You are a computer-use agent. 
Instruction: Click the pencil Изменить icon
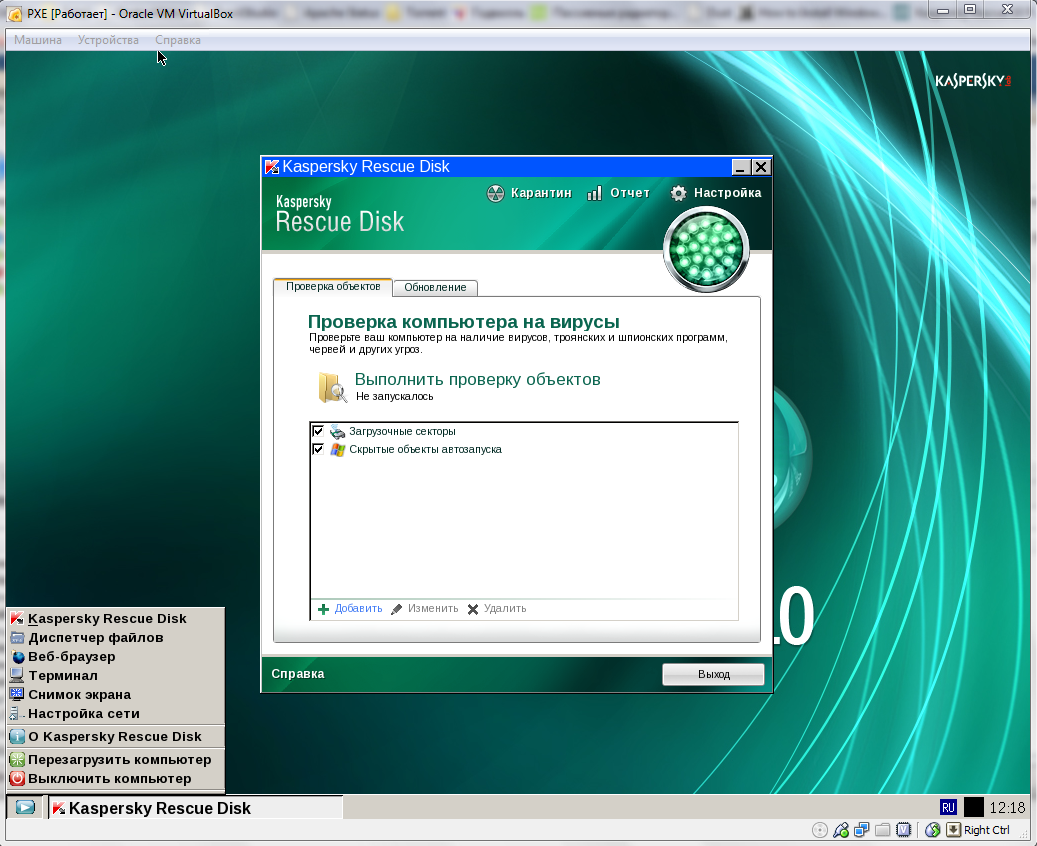397,609
